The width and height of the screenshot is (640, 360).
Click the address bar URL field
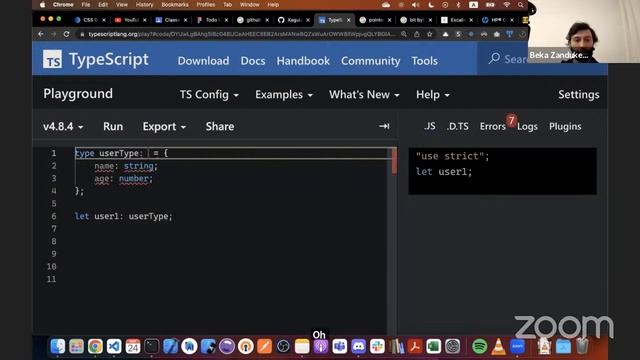(x=241, y=34)
